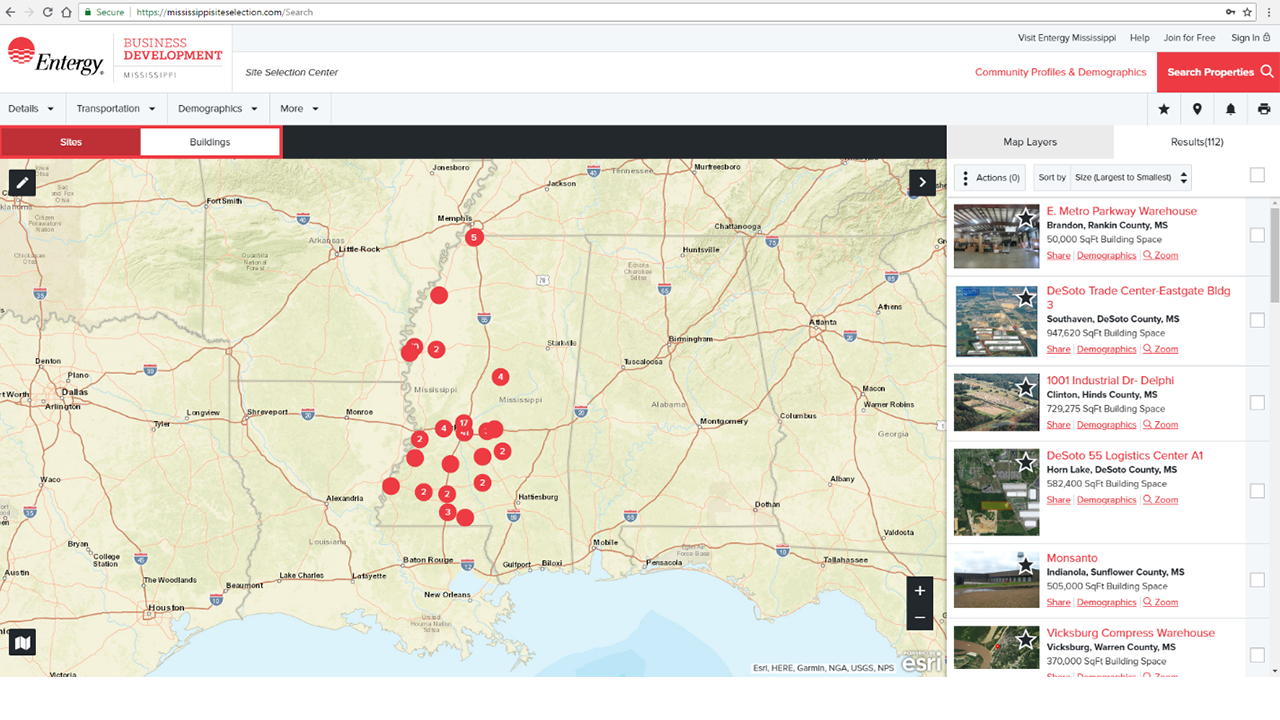1280x720 pixels.
Task: Check the DeSoto 55 Logistics Center checkbox
Action: (1257, 491)
